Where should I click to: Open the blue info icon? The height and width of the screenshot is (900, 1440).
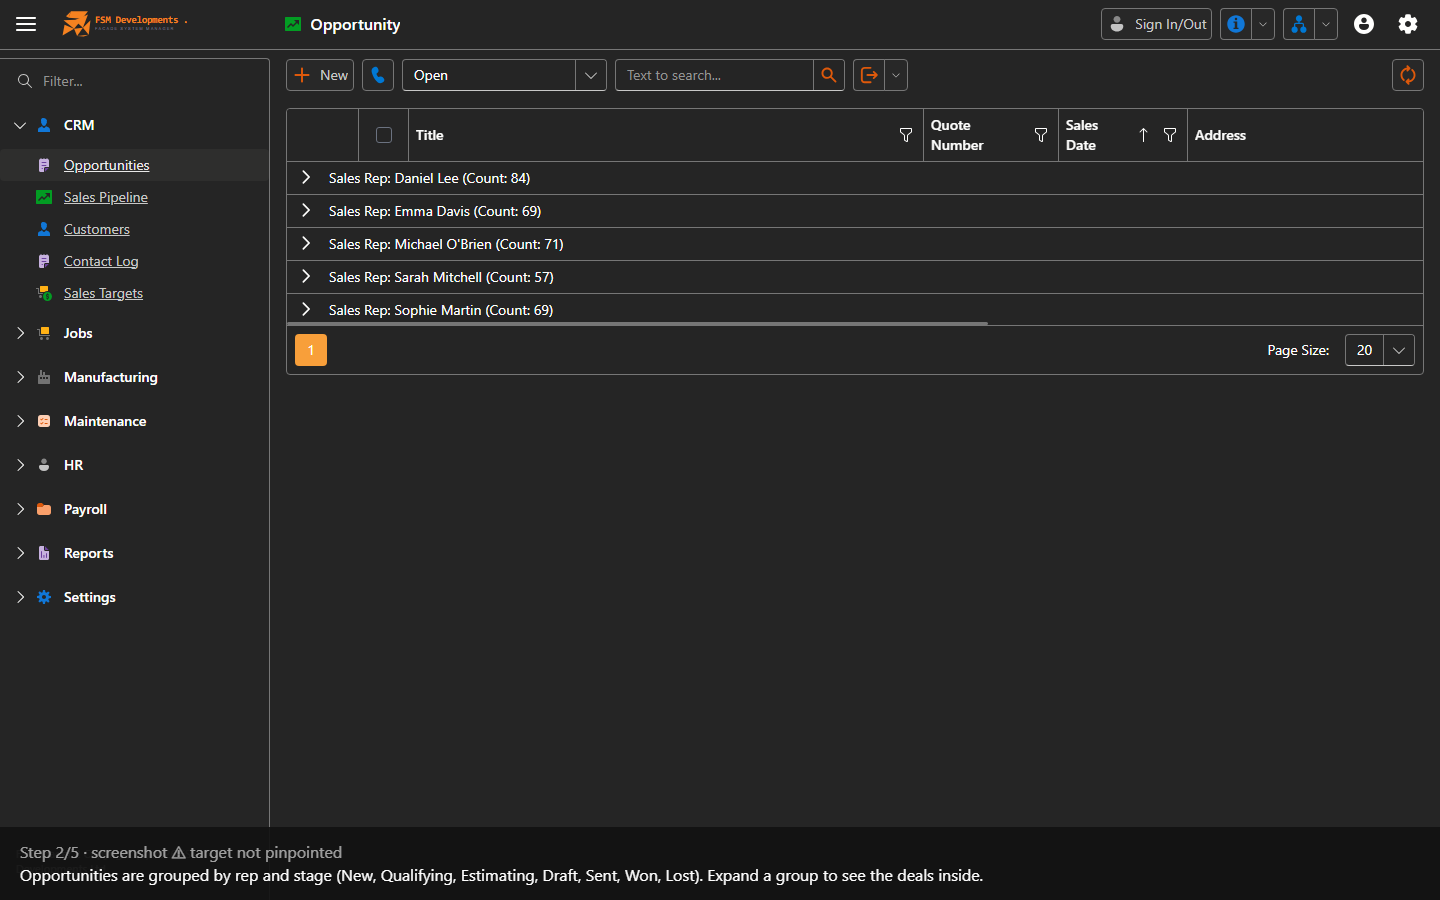point(1236,24)
